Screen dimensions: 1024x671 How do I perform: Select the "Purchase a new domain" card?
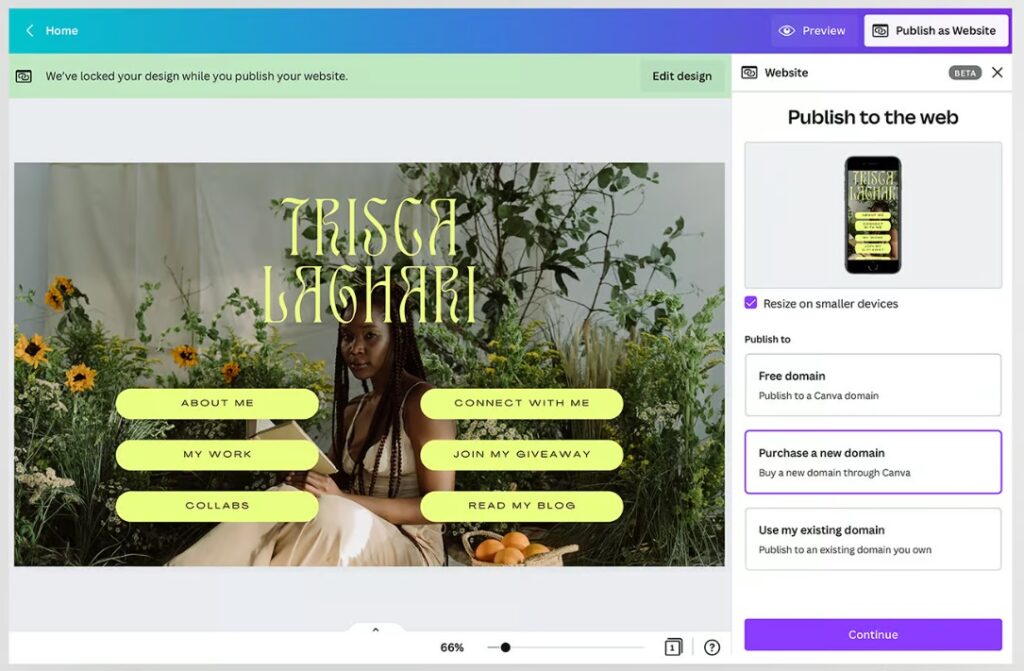(x=872, y=462)
